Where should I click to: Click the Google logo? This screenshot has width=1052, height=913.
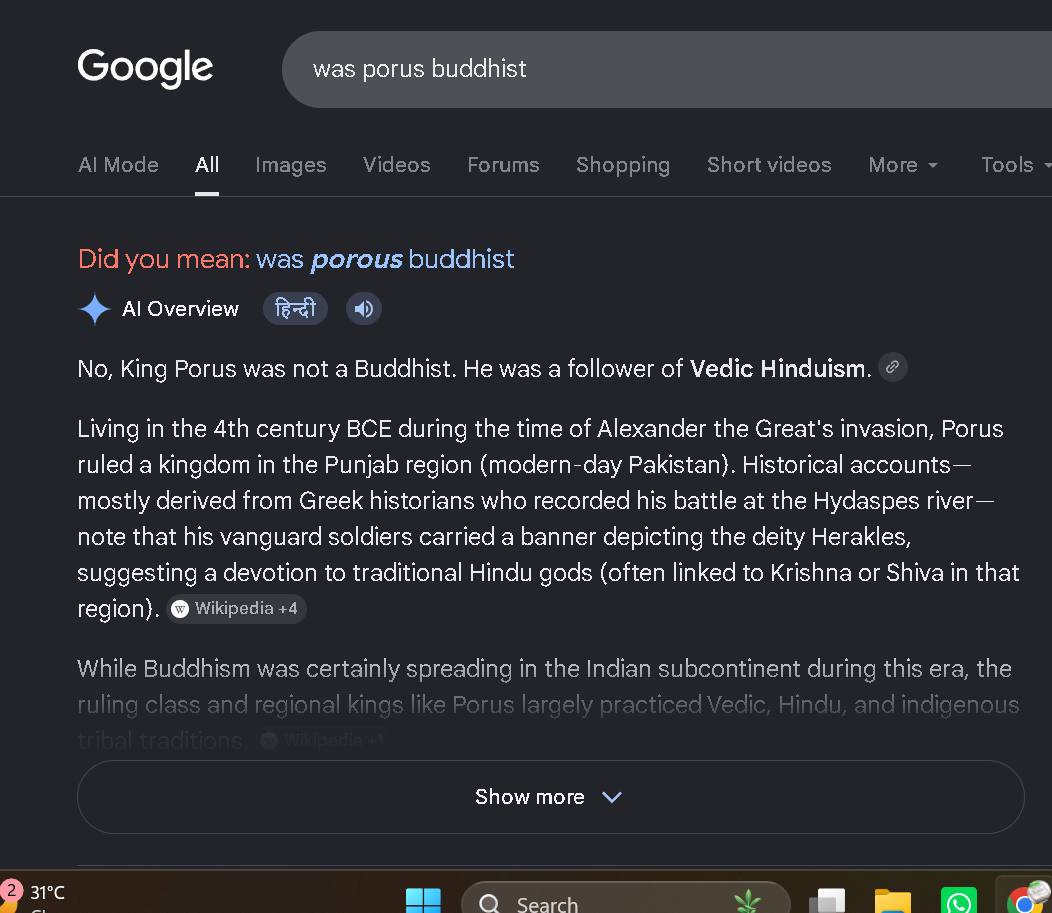tap(145, 68)
